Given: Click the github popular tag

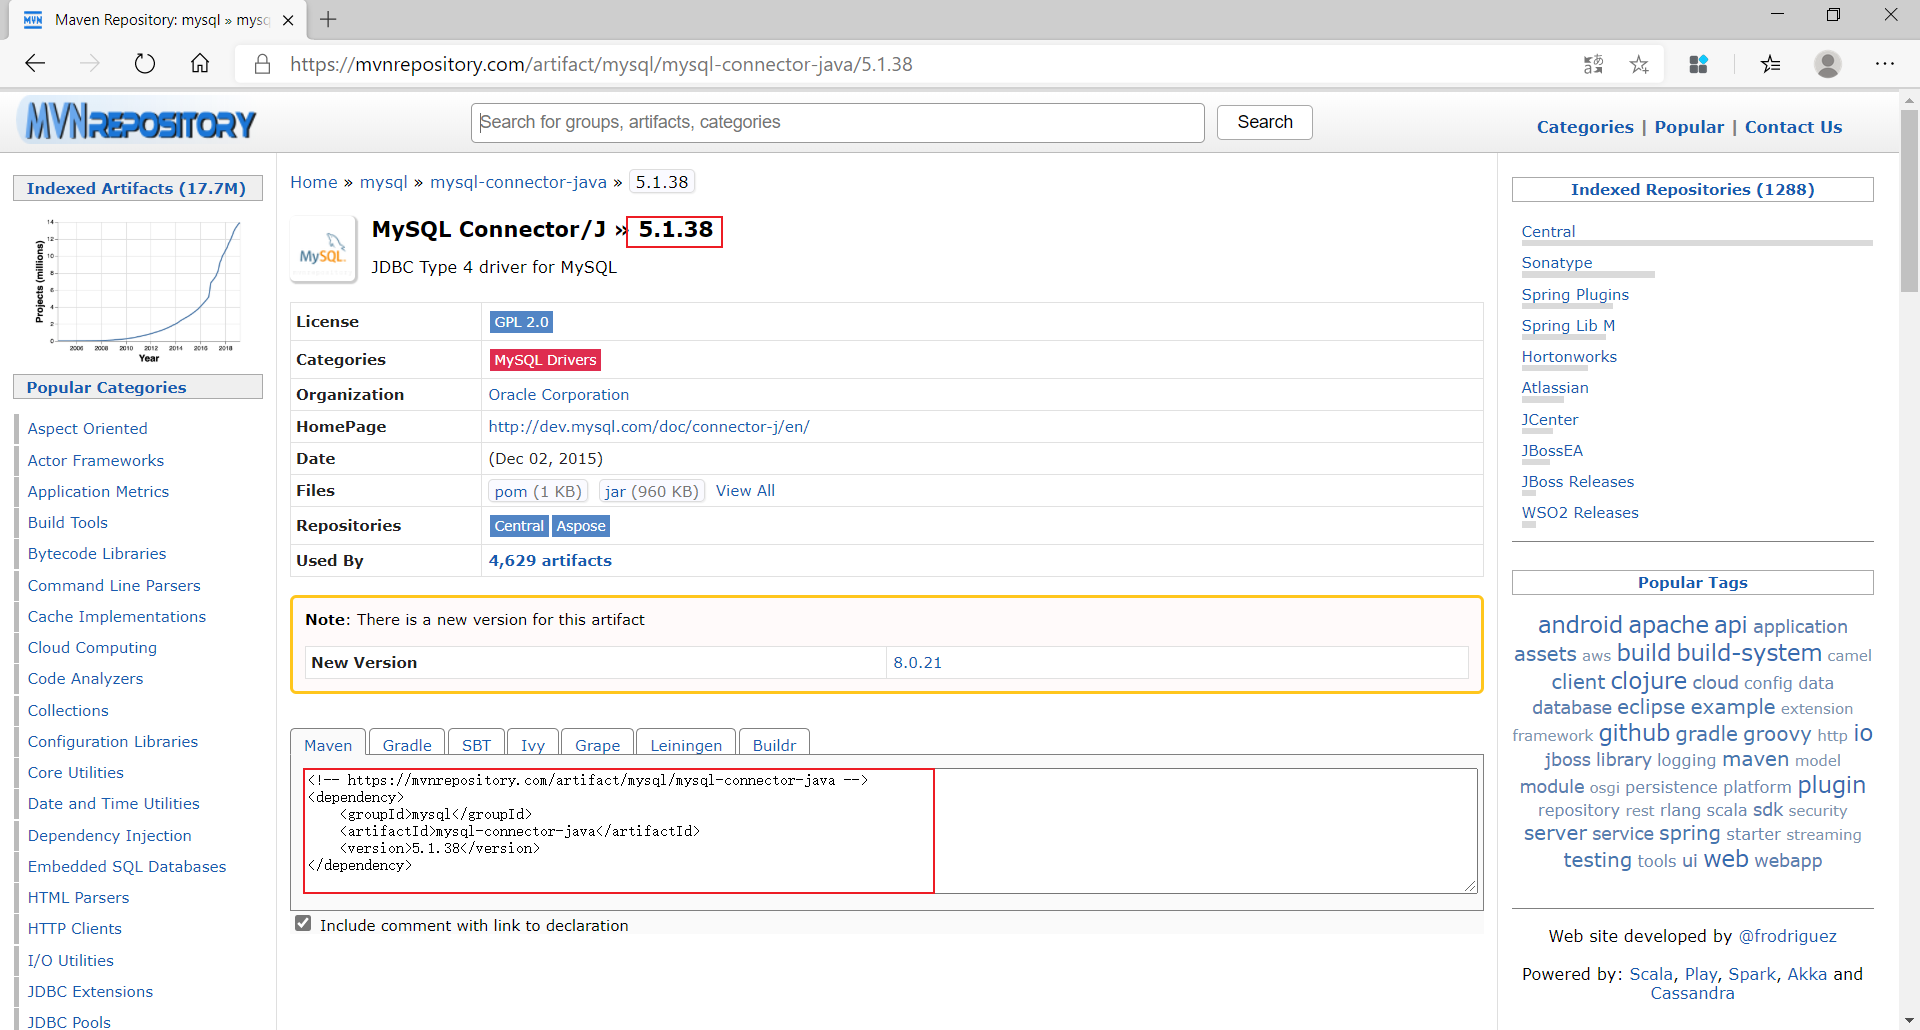Looking at the screenshot, I should click(1634, 733).
